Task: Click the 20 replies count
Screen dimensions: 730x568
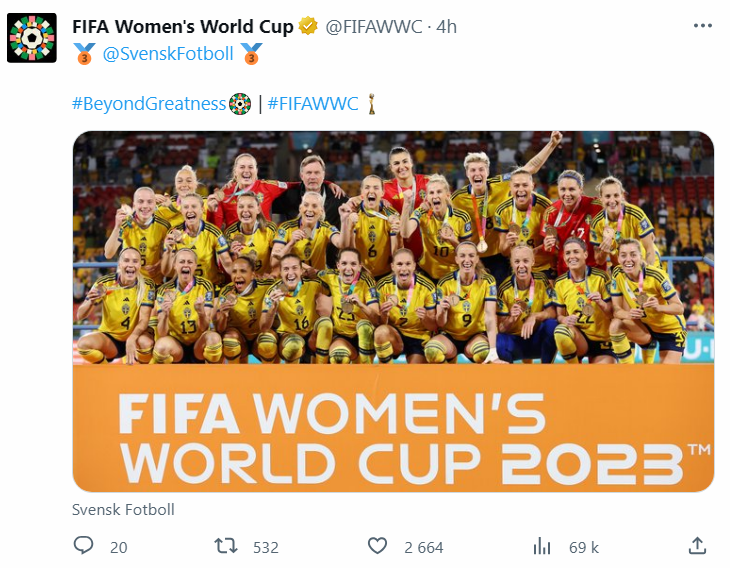Action: [118, 547]
